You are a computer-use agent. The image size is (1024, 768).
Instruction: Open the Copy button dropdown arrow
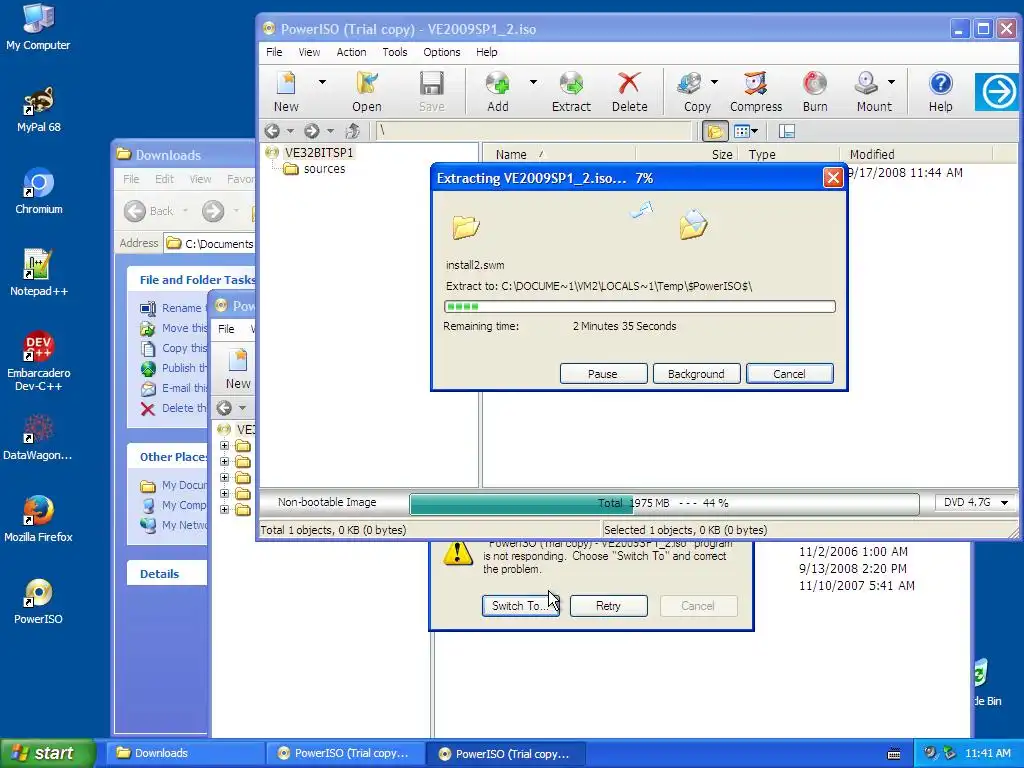714,82
